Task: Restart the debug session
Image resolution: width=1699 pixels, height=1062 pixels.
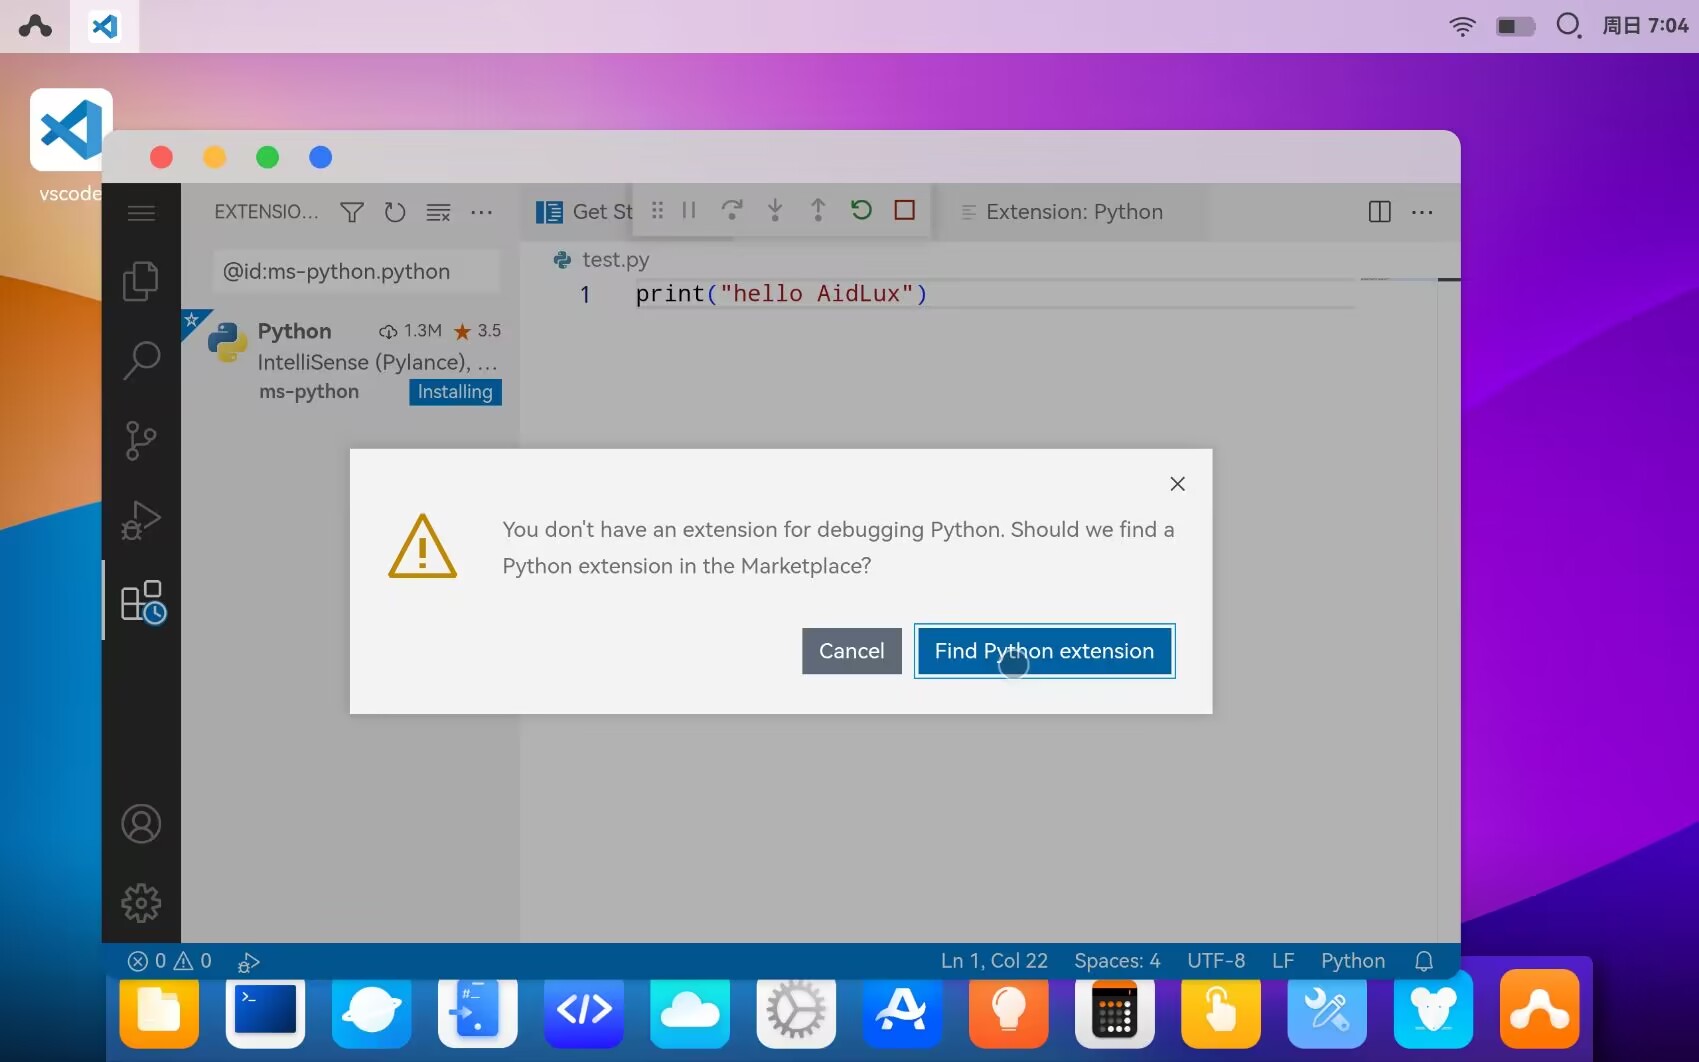Action: tap(861, 210)
